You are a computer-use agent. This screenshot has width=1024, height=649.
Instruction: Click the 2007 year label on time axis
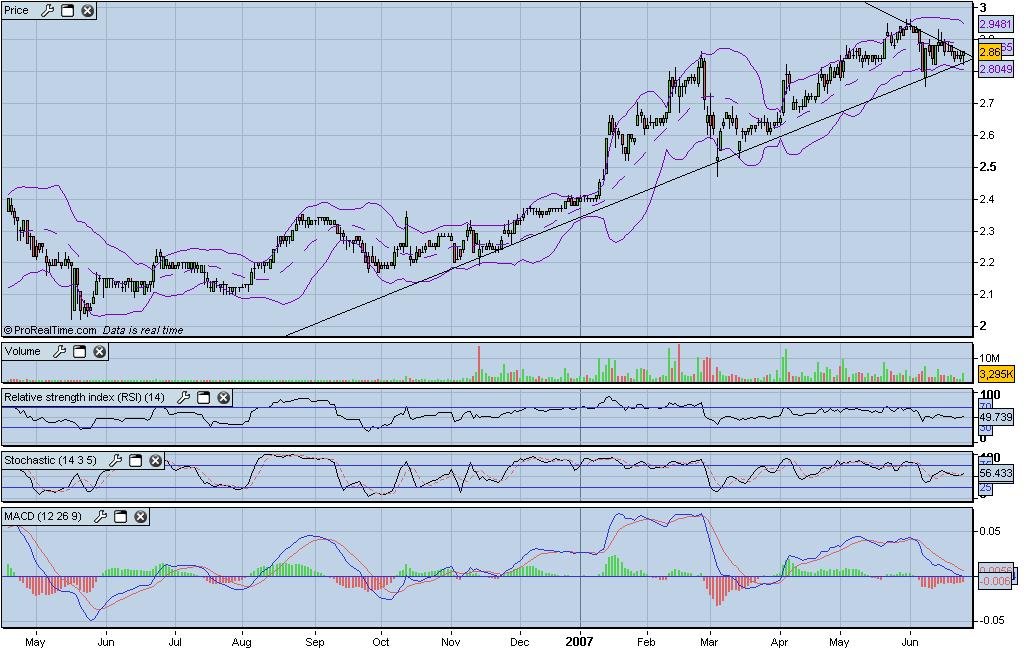coord(579,641)
